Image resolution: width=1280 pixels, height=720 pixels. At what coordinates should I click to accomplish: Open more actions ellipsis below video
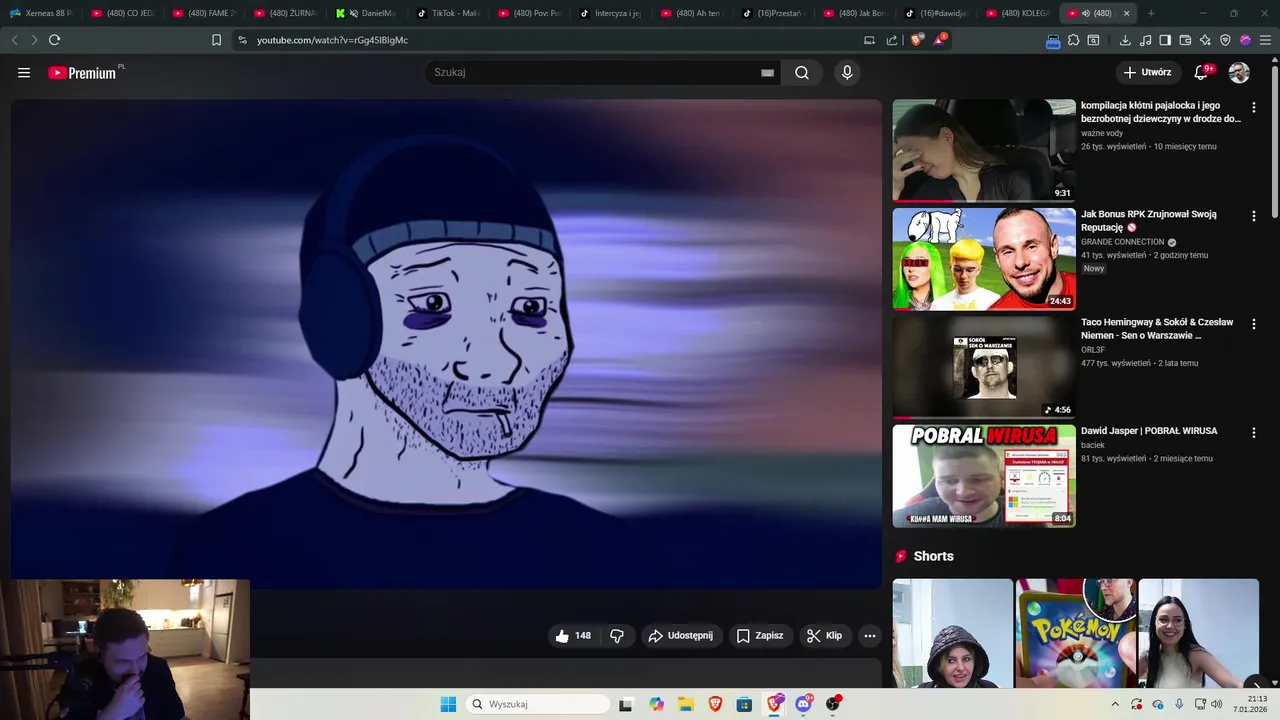[870, 636]
